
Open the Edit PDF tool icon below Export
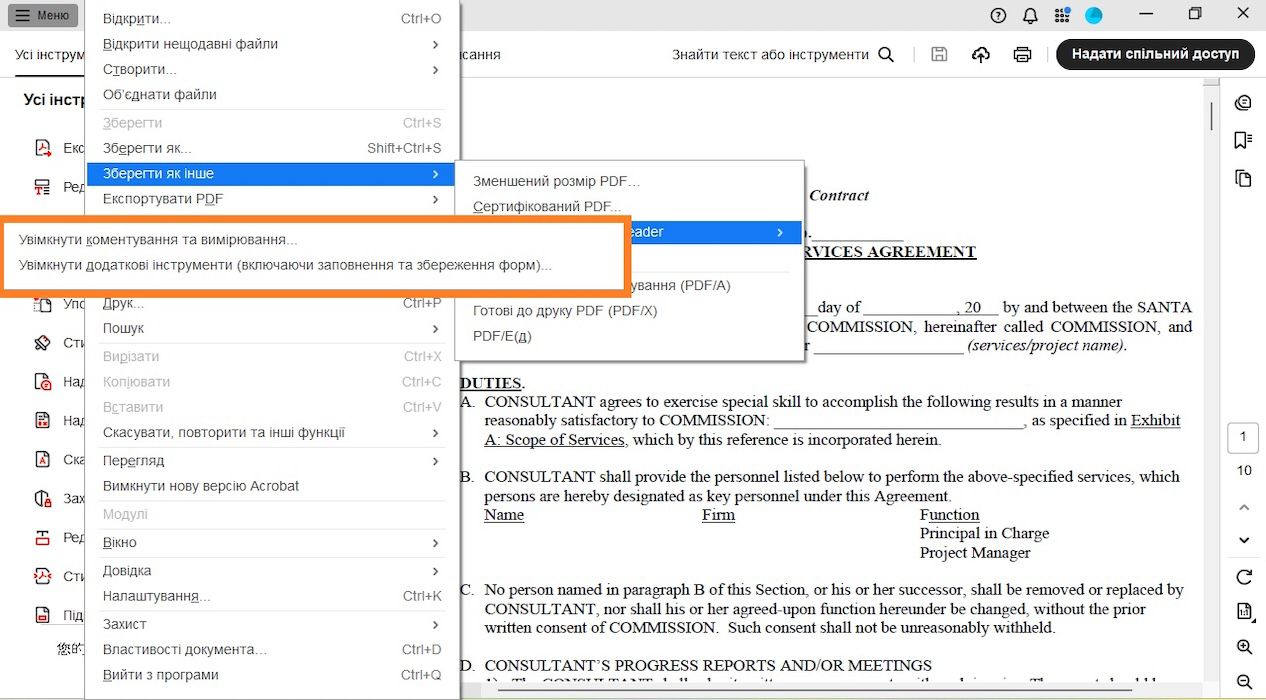[x=43, y=187]
